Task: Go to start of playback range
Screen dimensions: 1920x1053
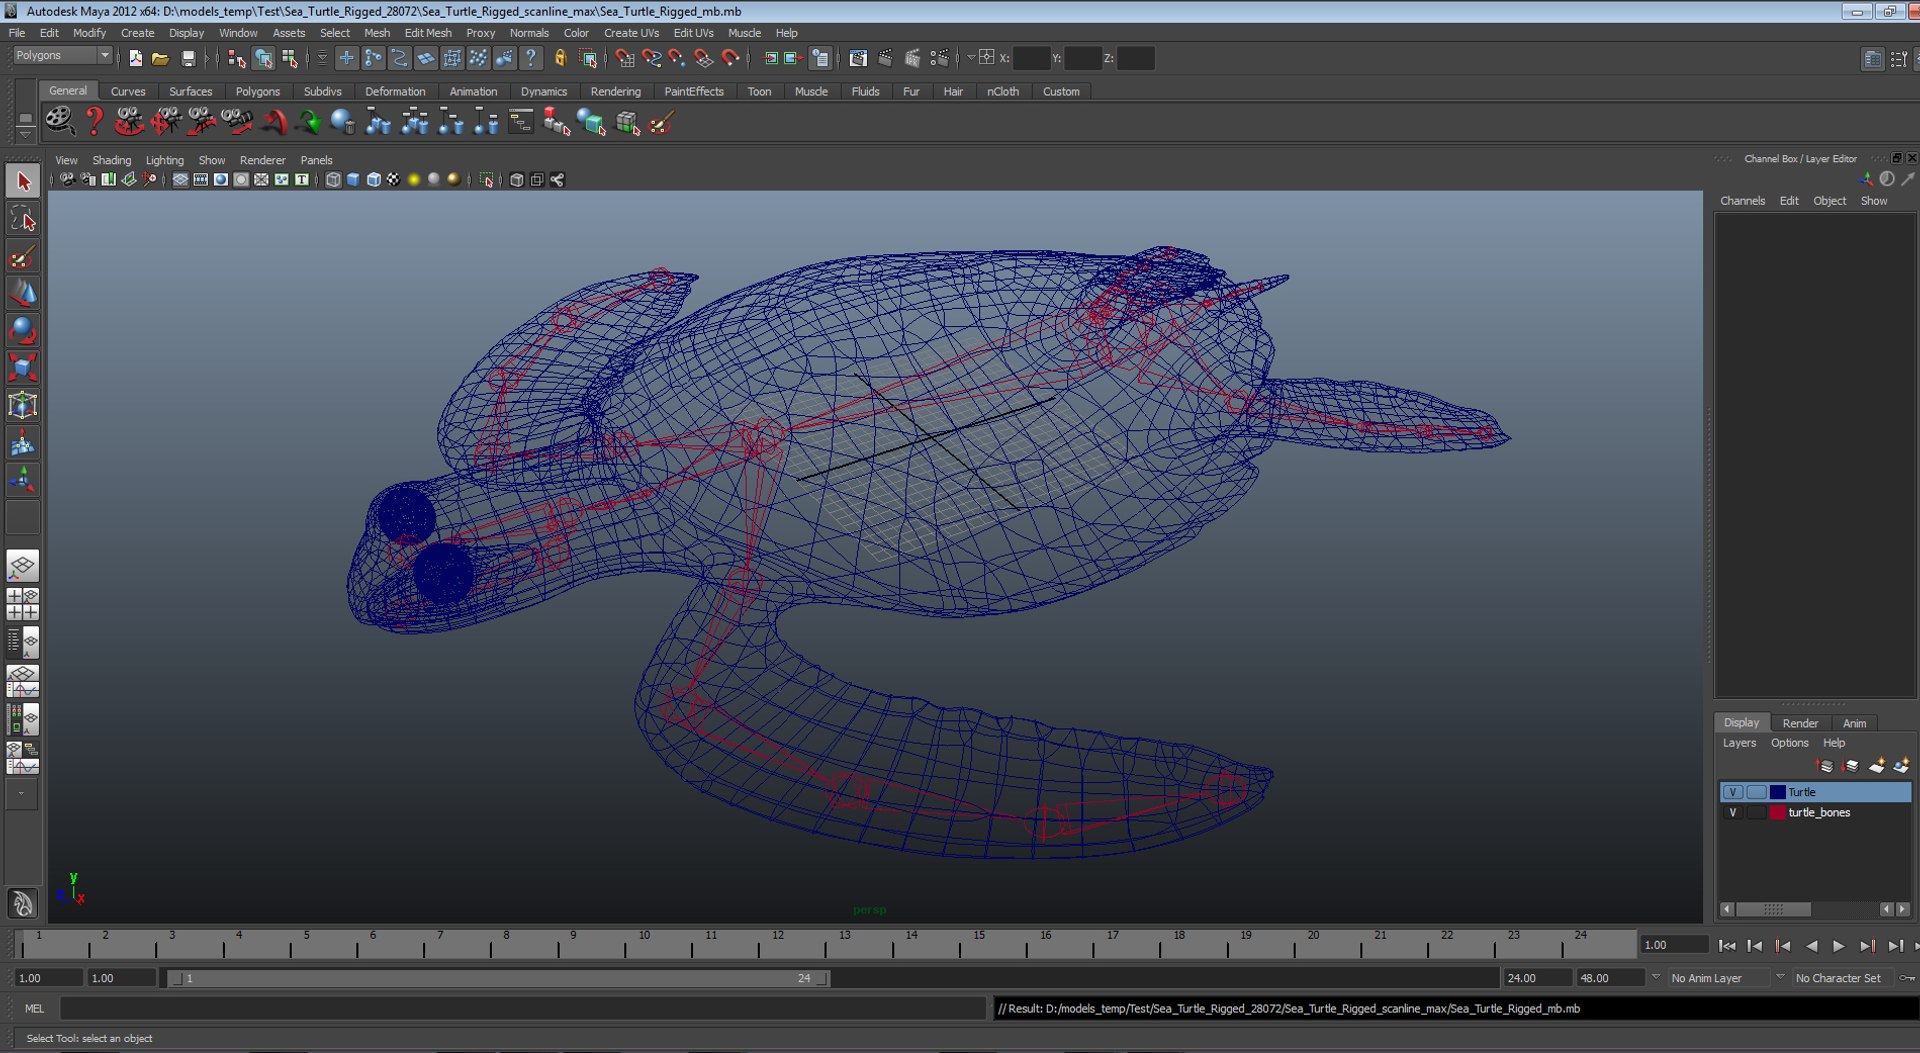Action: point(1727,946)
